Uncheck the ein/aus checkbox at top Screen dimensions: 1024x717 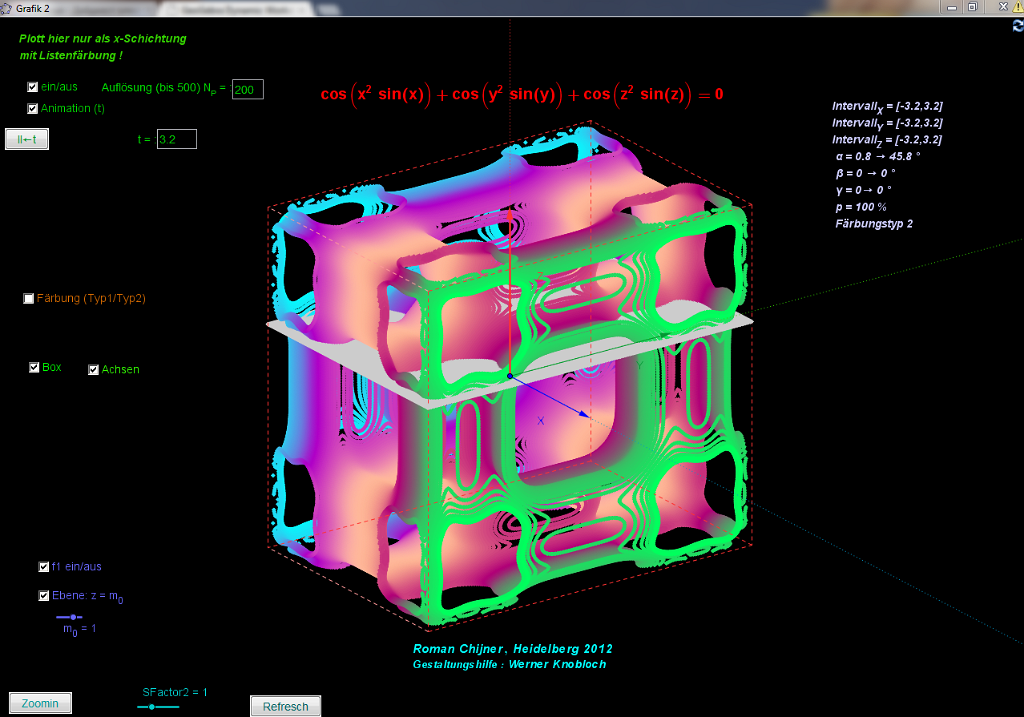pyautogui.click(x=33, y=87)
